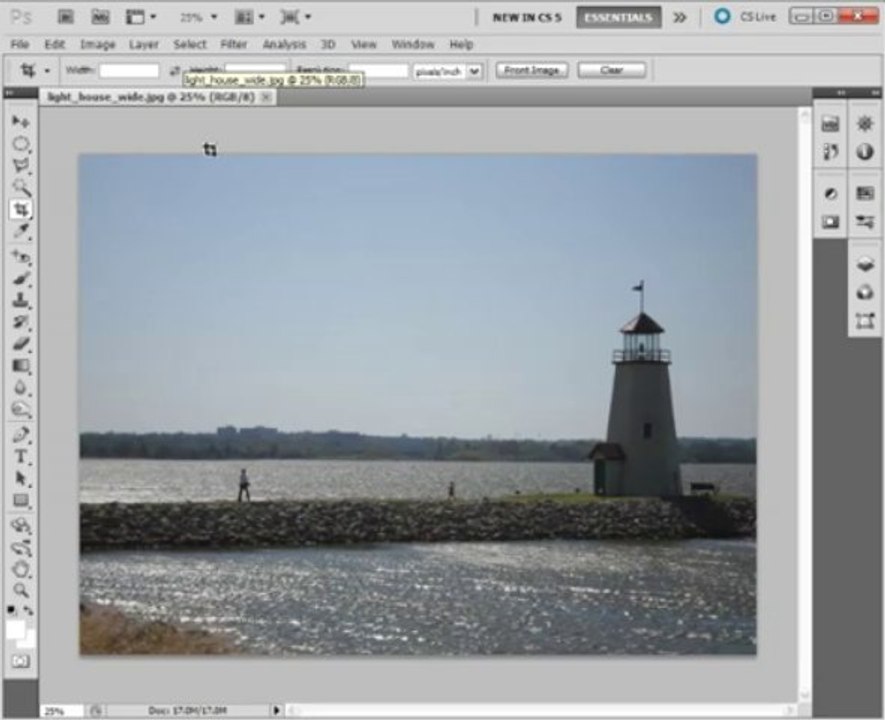This screenshot has height=720, width=885.
Task: Select the Spot Healing Brush tool
Action: click(21, 257)
